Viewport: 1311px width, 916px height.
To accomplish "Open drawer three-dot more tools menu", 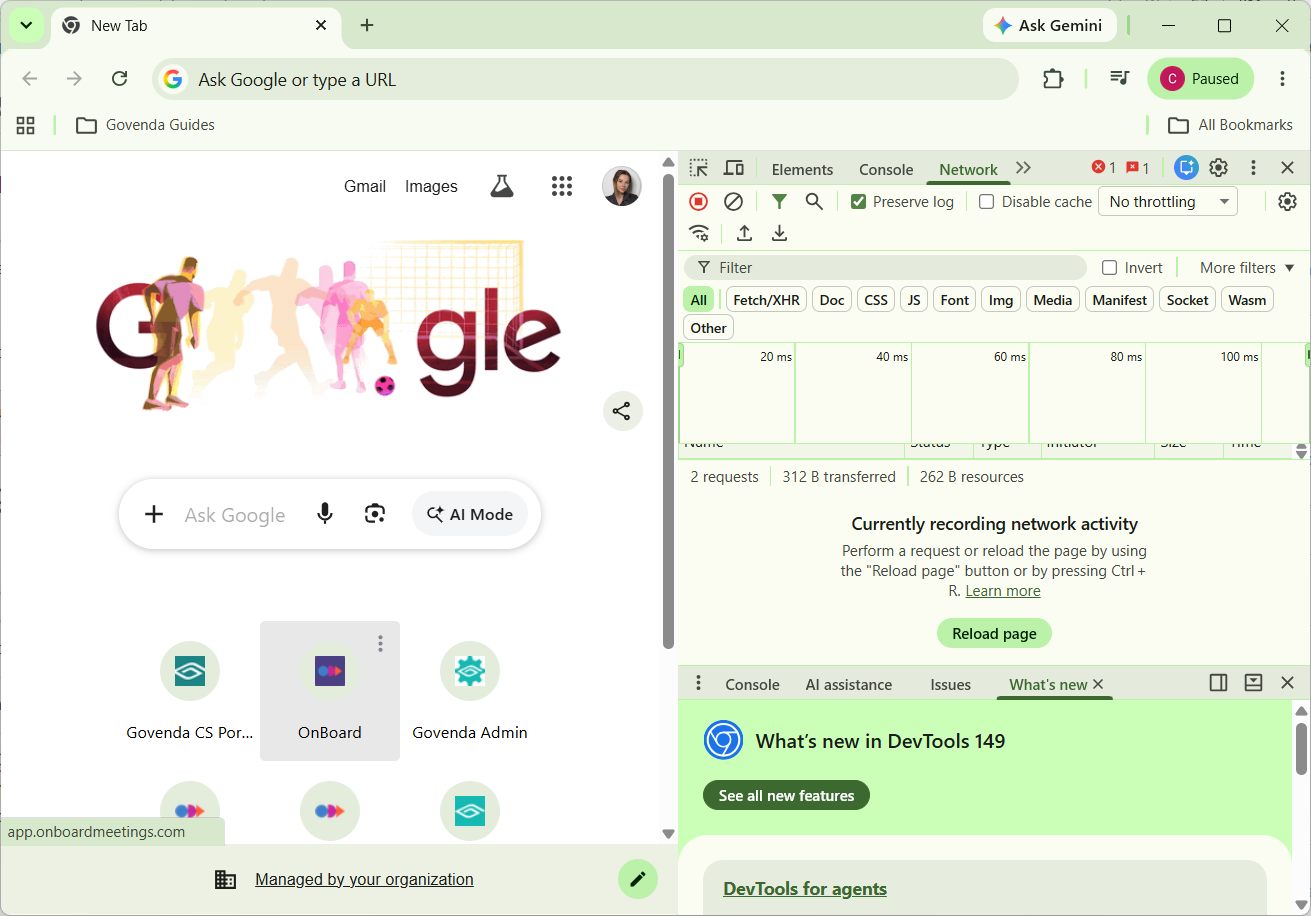I will (x=698, y=683).
